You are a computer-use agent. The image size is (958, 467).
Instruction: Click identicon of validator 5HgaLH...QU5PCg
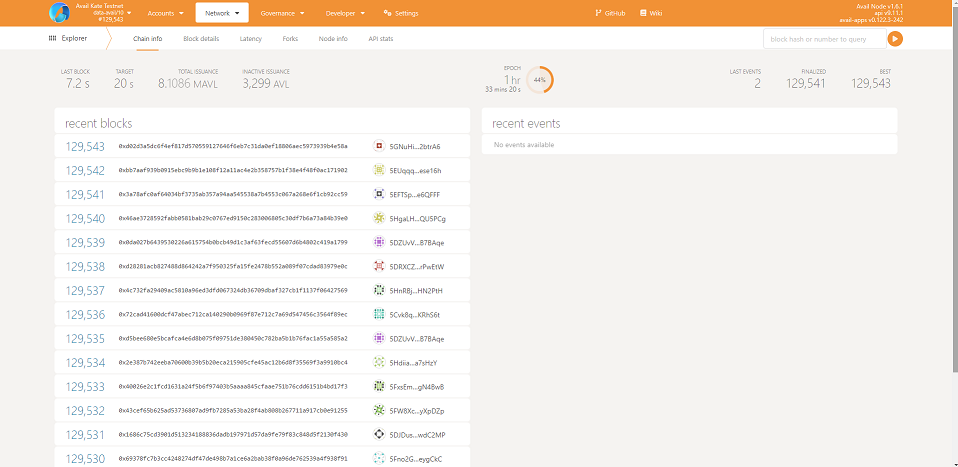379,218
